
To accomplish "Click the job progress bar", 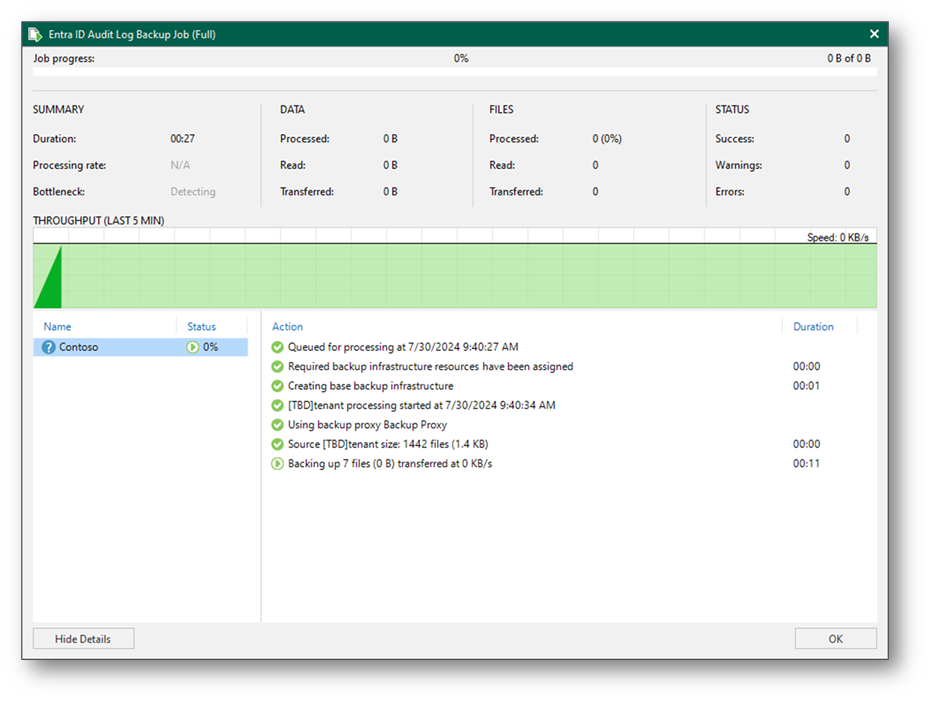I will pos(454,72).
